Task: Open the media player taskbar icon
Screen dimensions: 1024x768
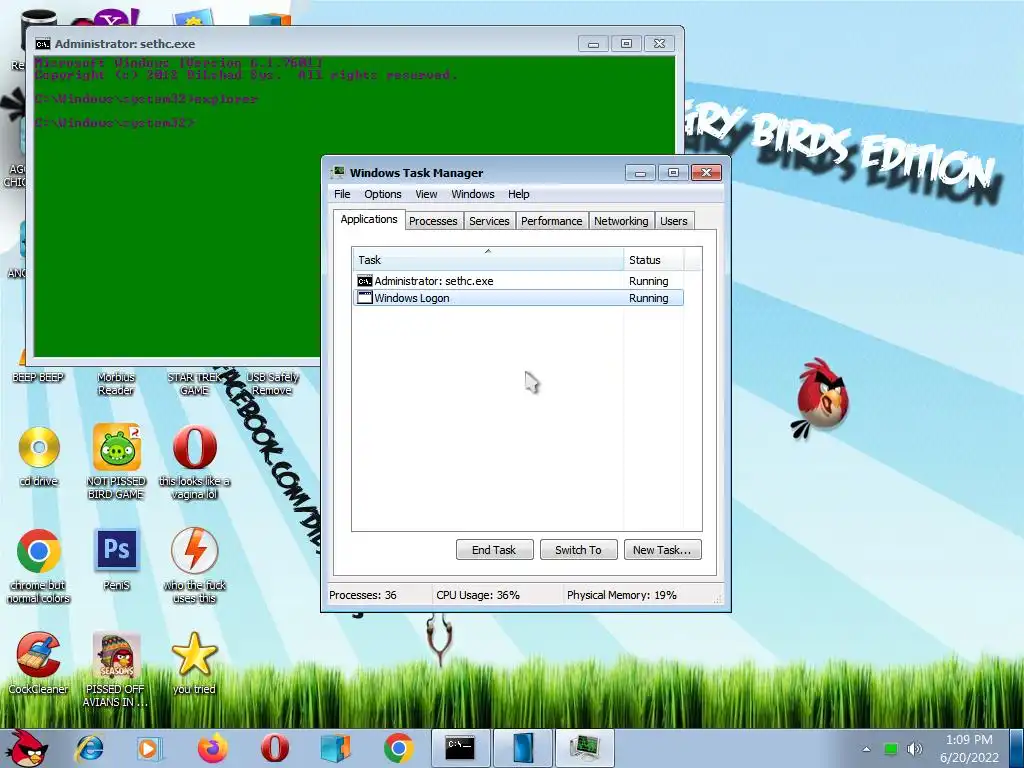Action: point(149,748)
